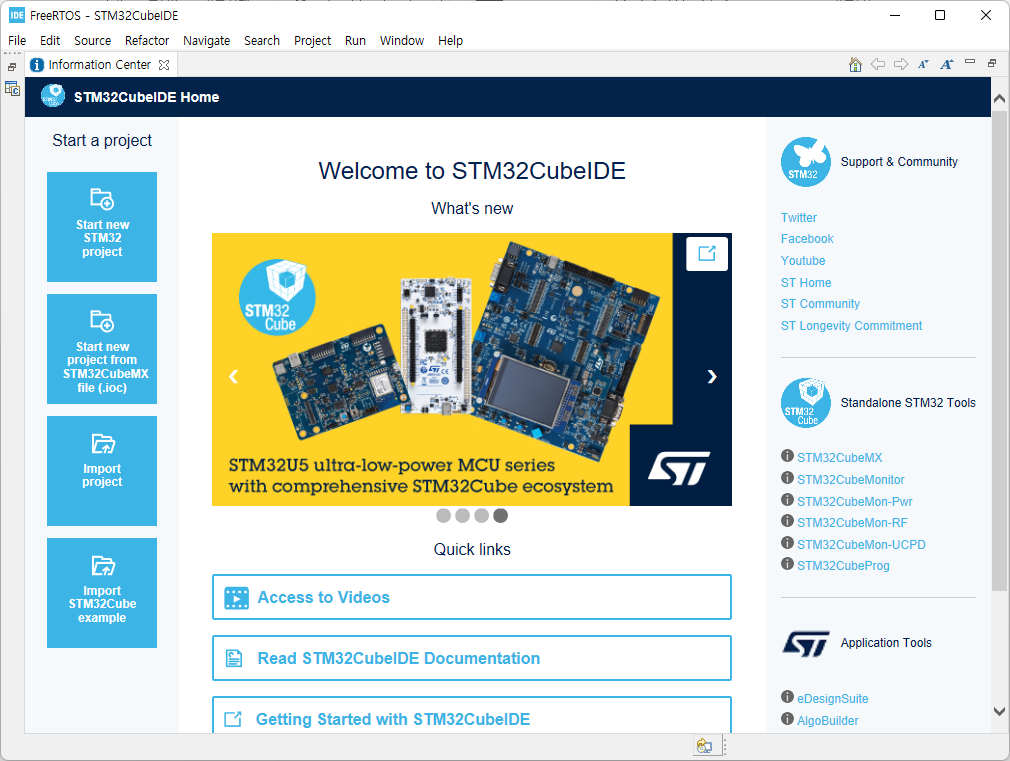Select the Information Center tab

(x=100, y=64)
